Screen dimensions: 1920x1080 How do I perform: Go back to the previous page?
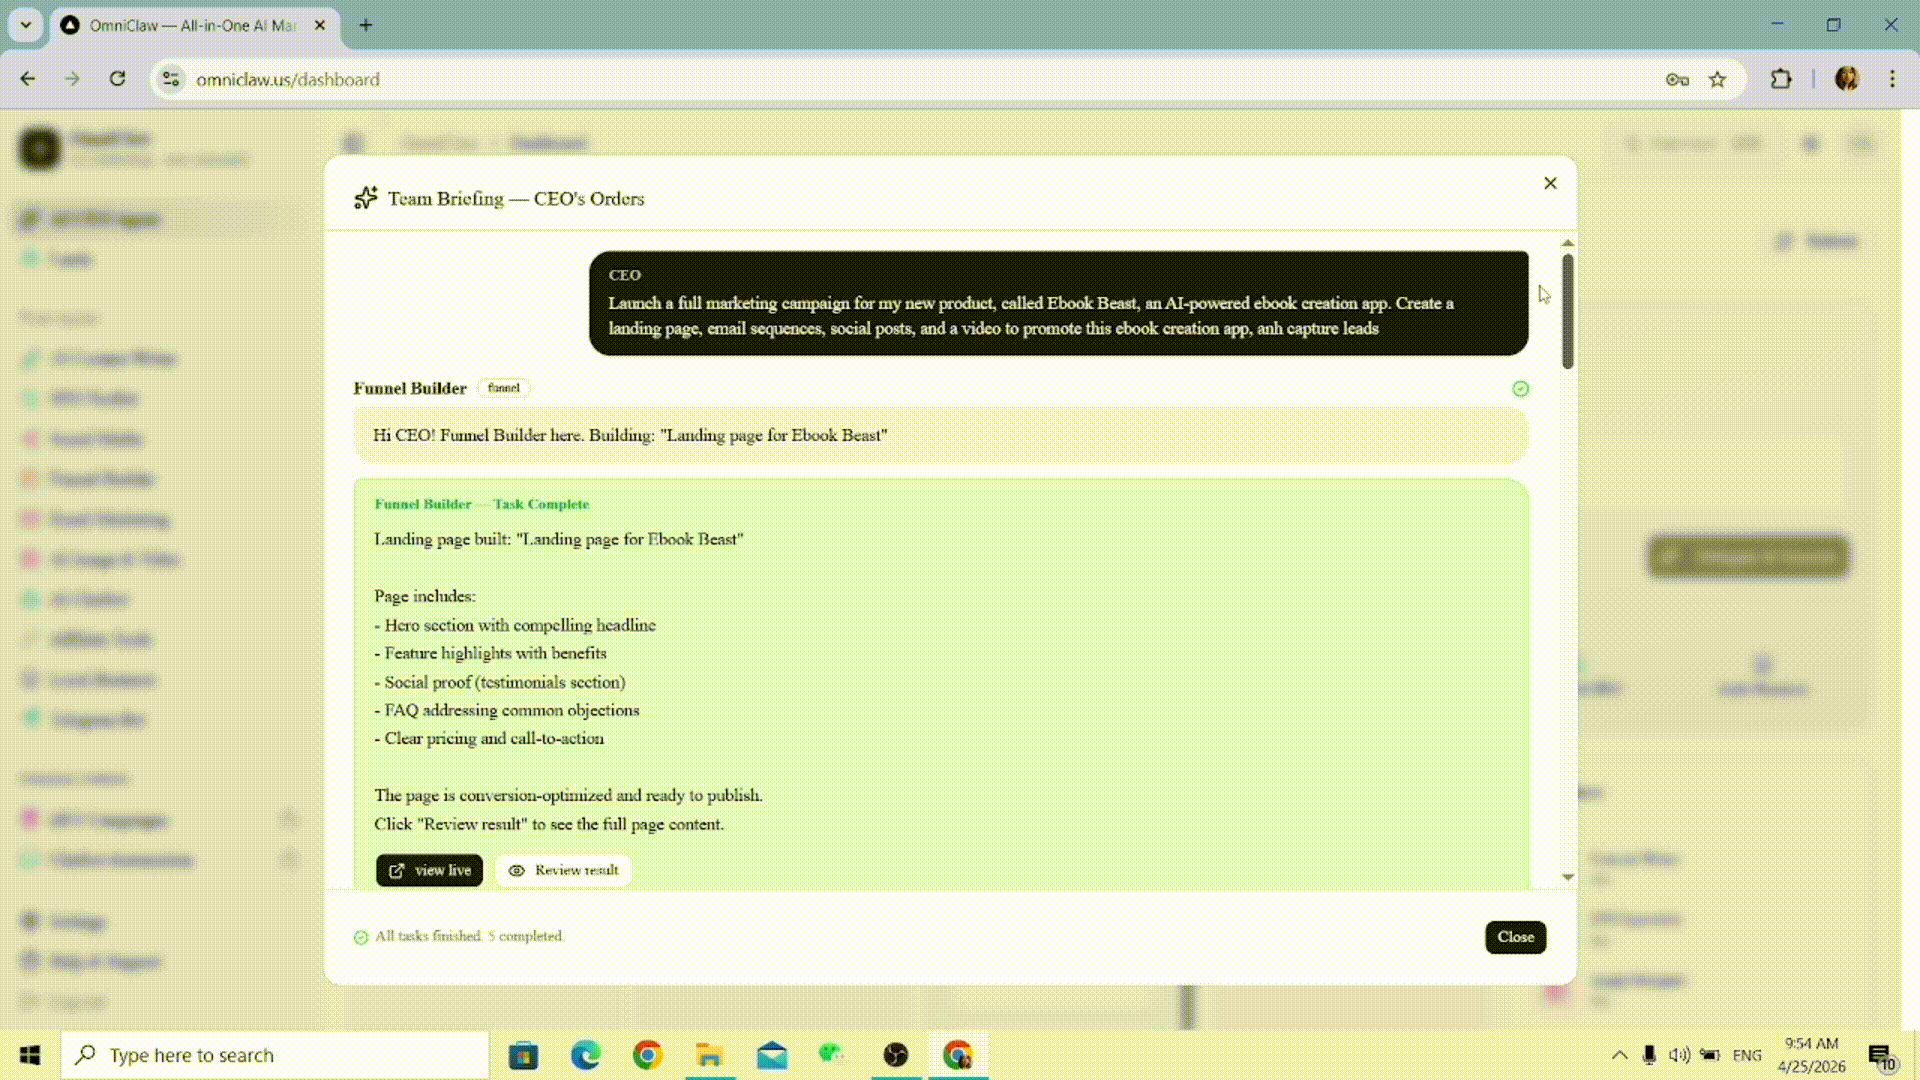(28, 79)
